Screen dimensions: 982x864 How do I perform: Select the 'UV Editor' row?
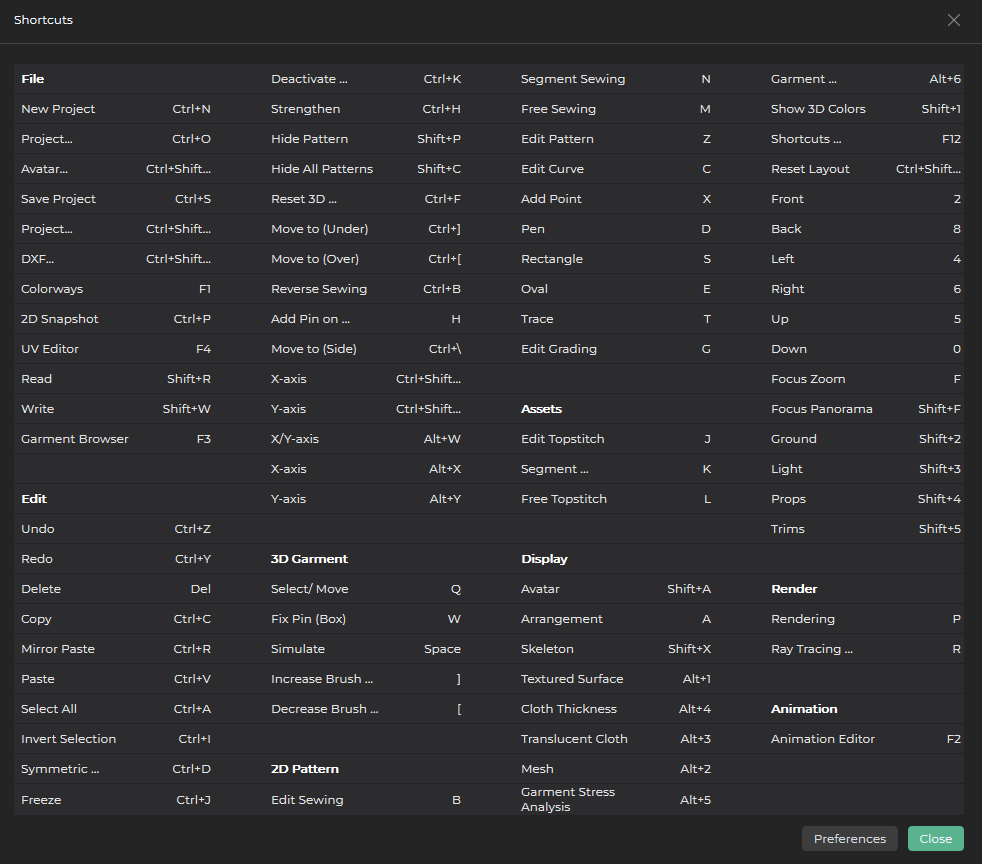116,349
